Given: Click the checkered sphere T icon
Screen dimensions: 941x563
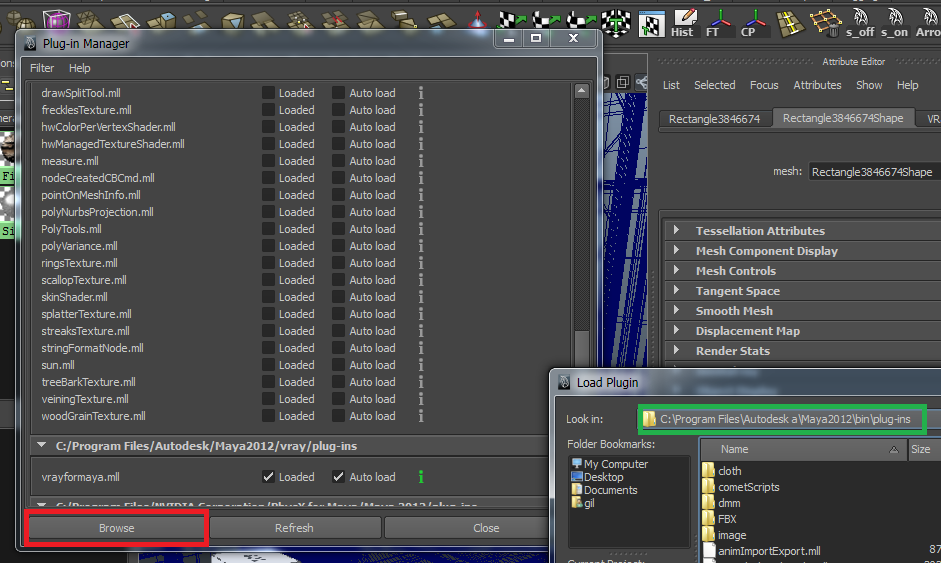Looking at the screenshot, I should coord(616,23).
